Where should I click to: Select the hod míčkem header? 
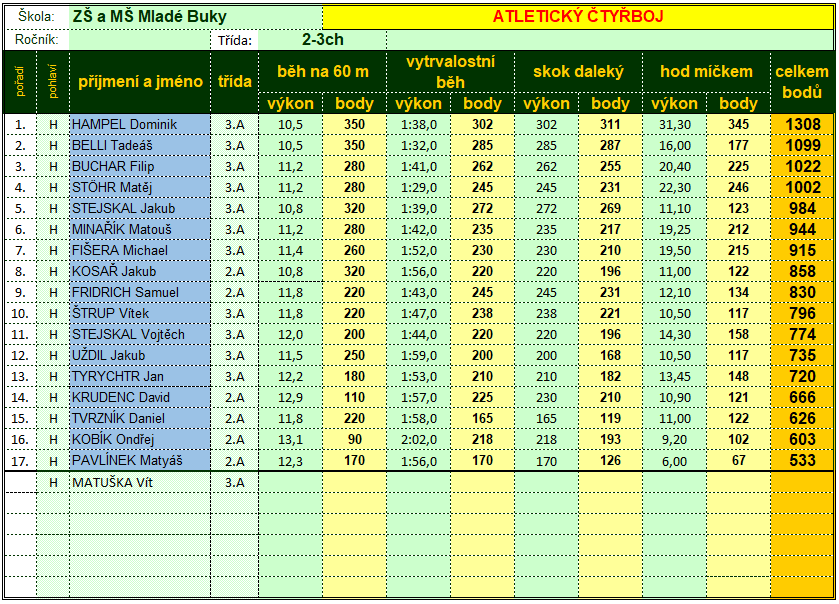click(706, 71)
